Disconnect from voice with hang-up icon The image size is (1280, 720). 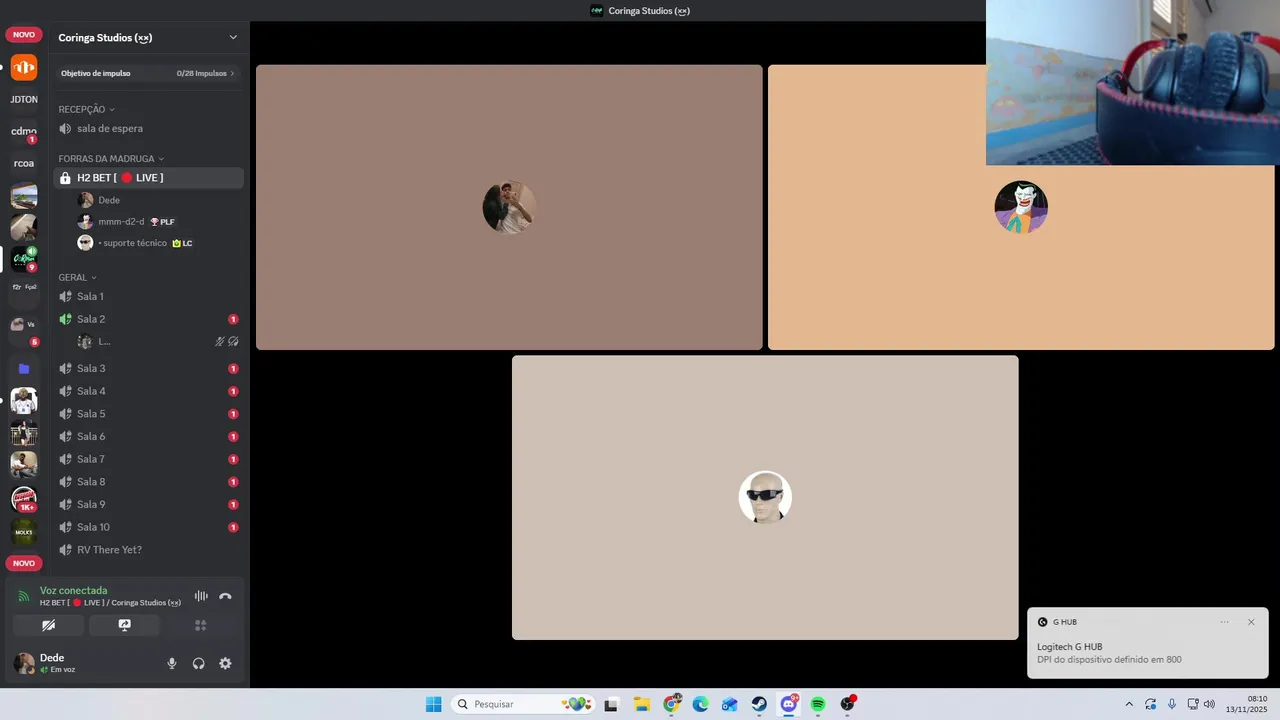[x=225, y=596]
